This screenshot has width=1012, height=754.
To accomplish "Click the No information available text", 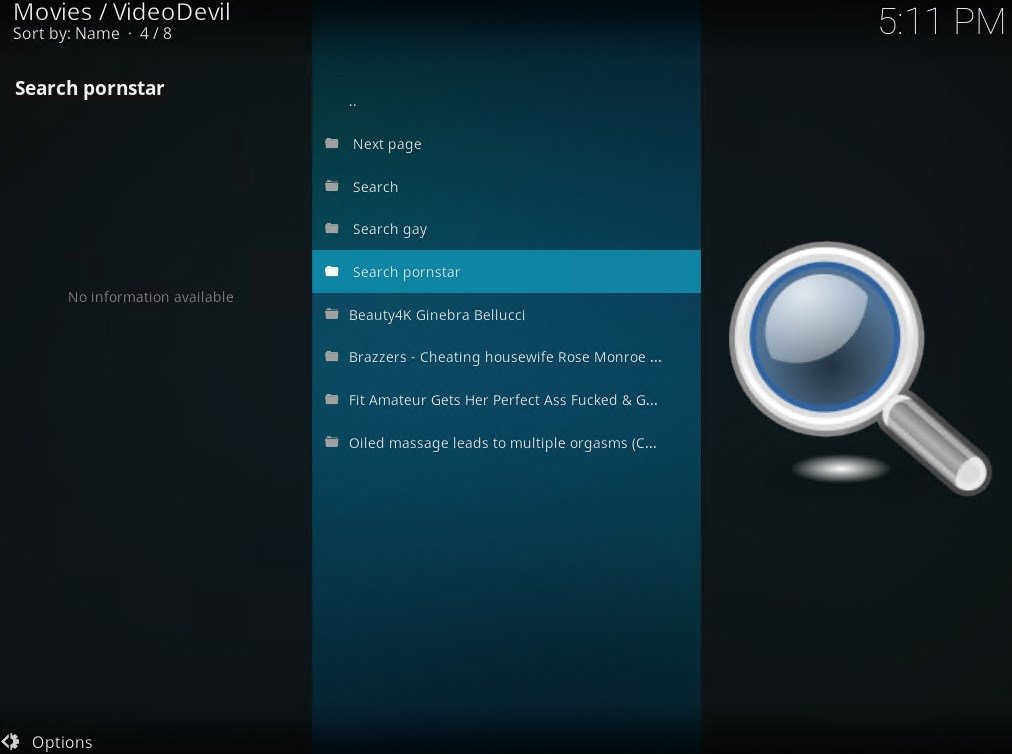I will [150, 297].
